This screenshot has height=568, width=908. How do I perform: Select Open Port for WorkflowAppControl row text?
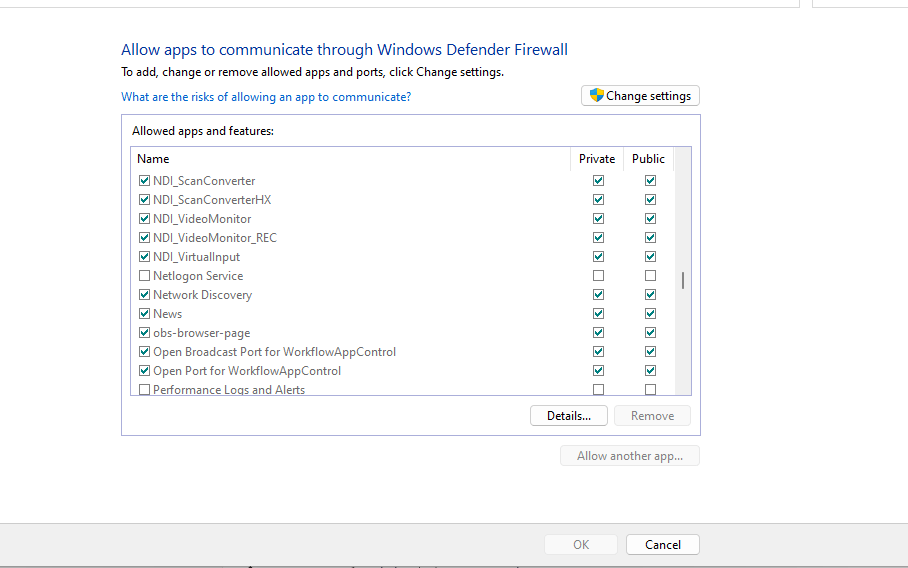pyautogui.click(x=247, y=371)
